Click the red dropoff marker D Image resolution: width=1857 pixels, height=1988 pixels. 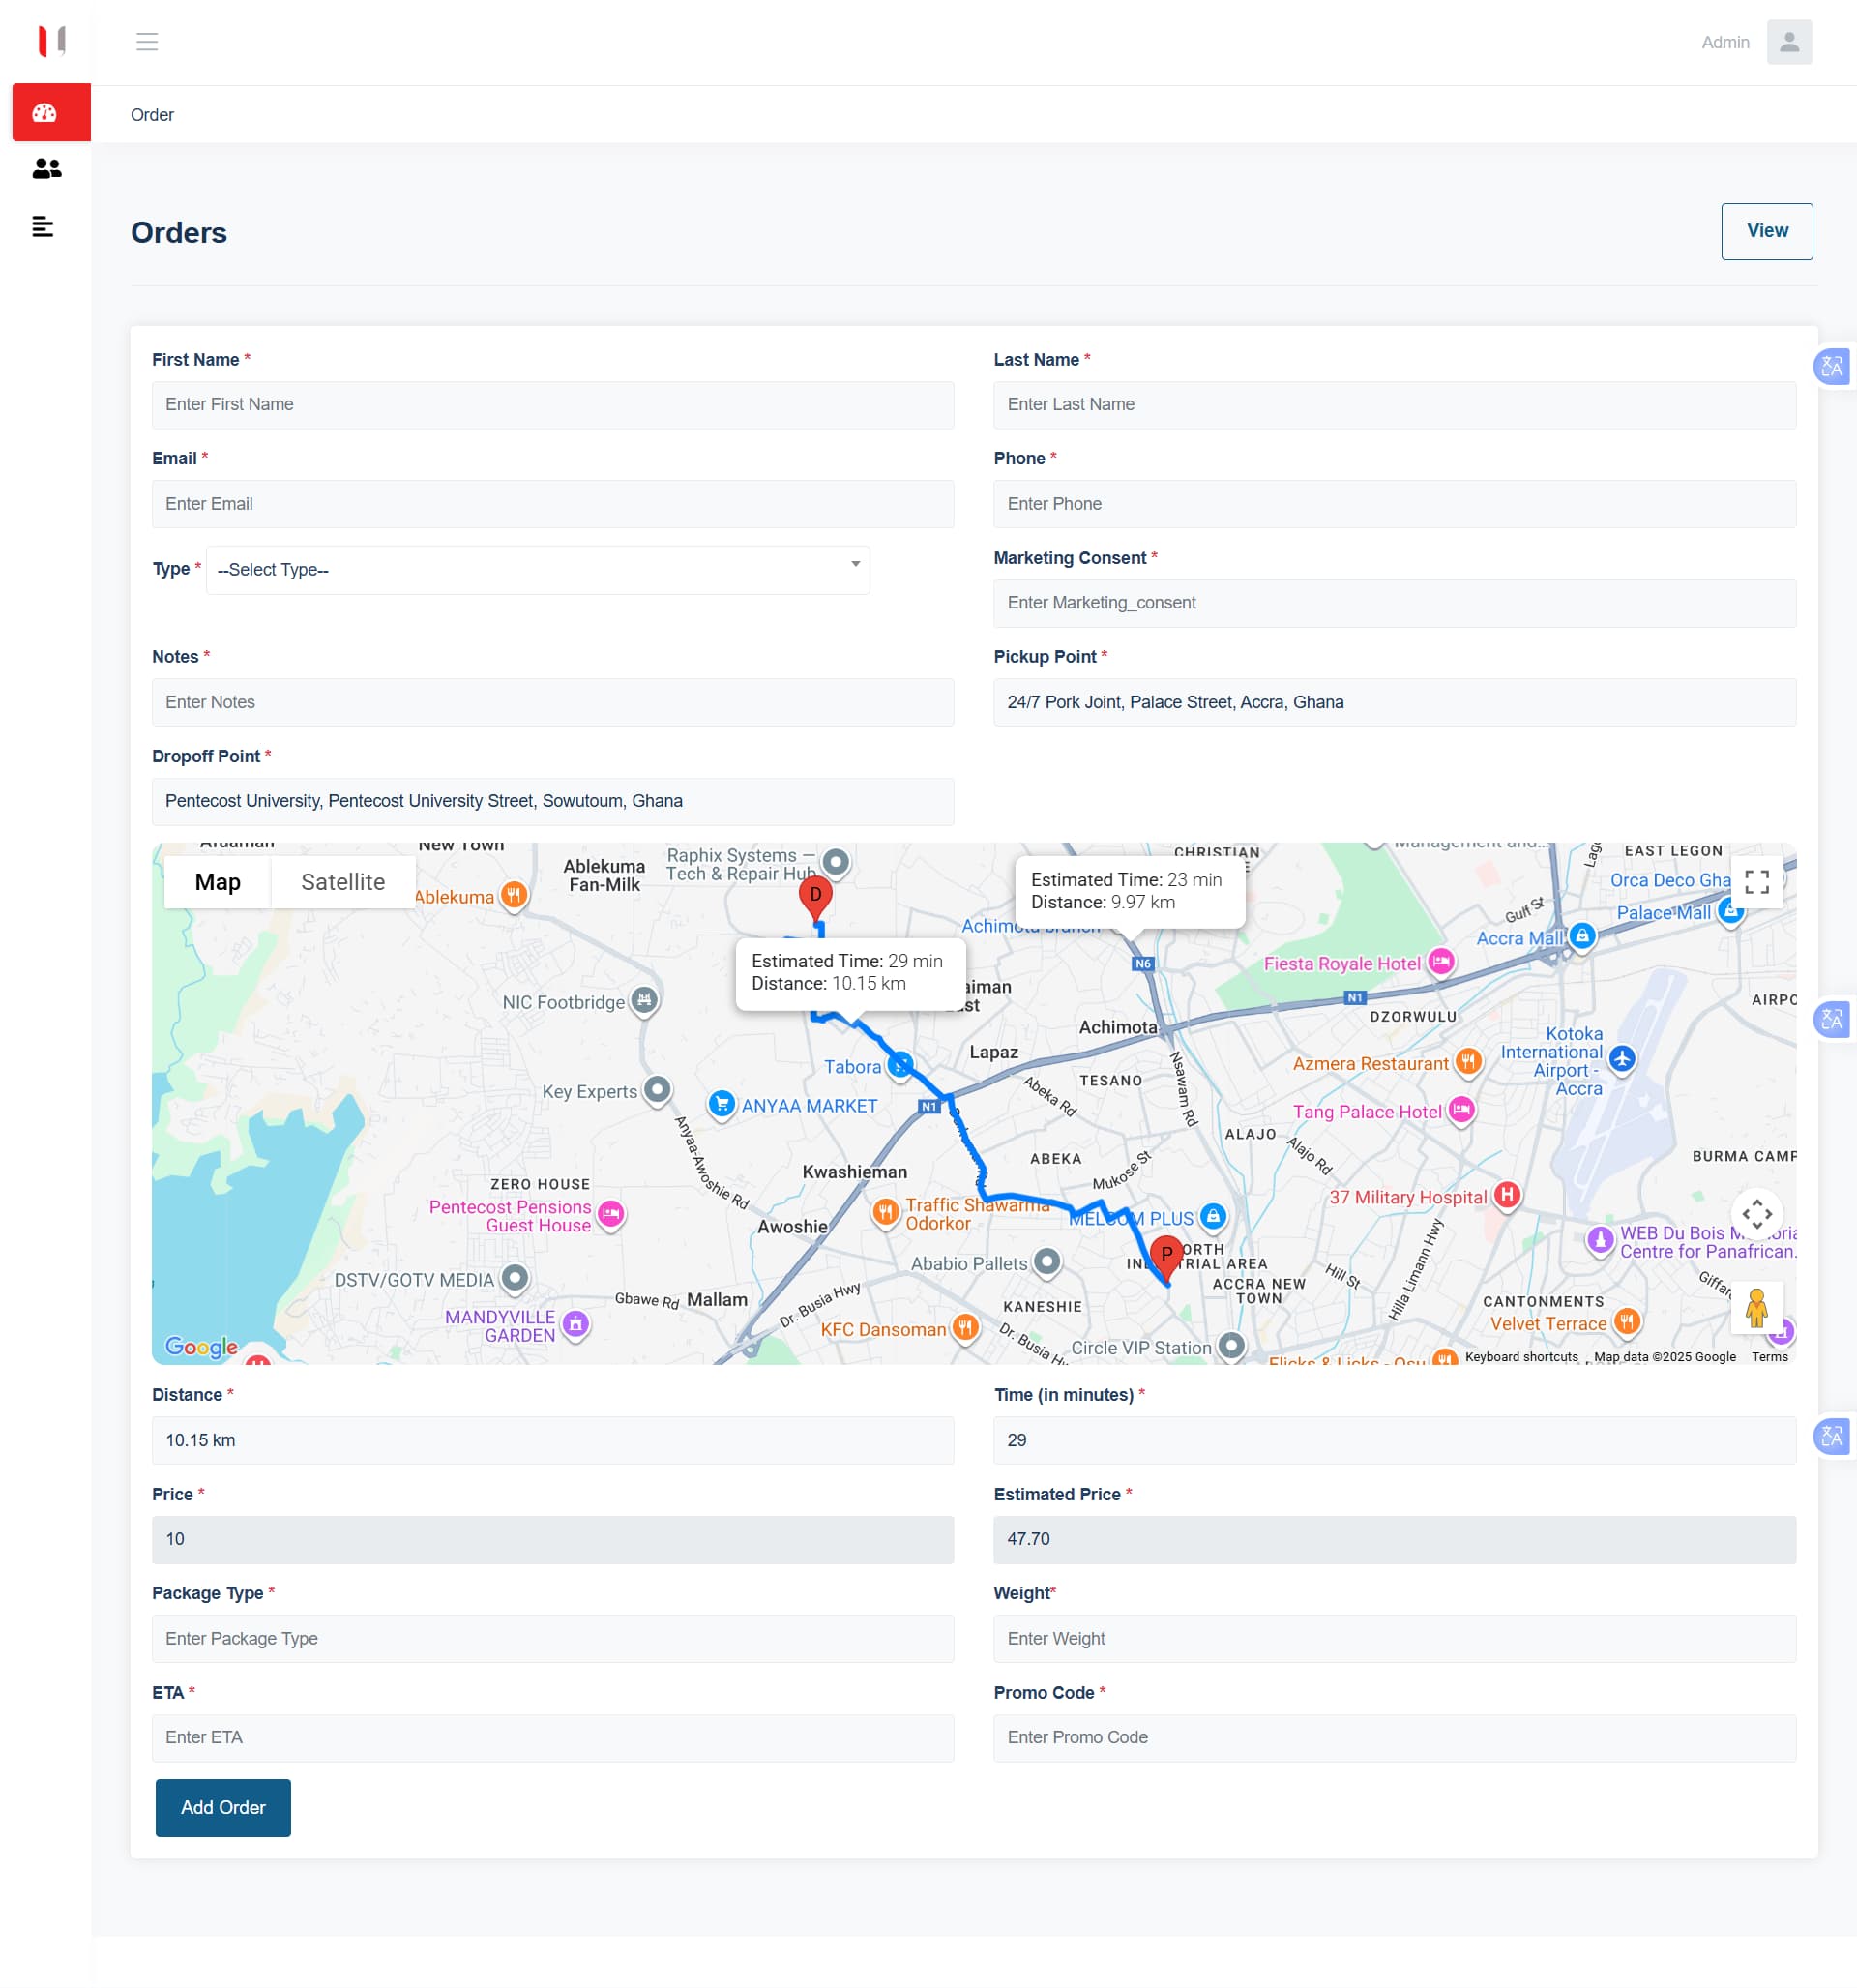(x=815, y=896)
